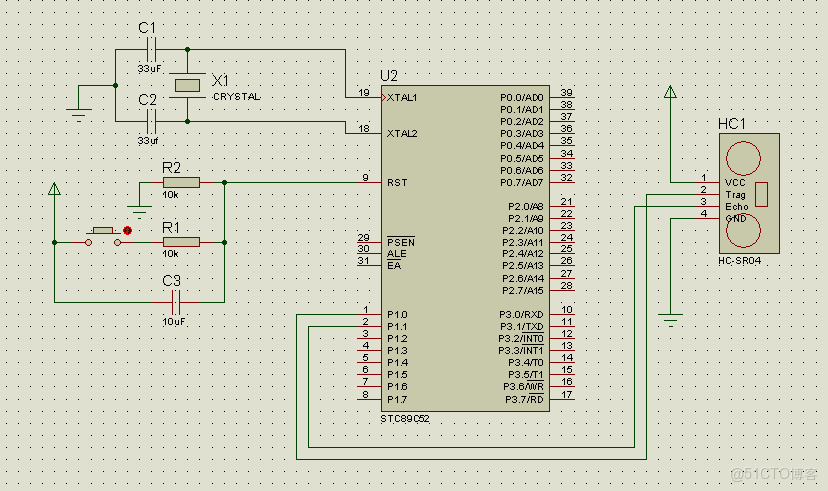Toggle the reset push button switch

click(x=103, y=236)
